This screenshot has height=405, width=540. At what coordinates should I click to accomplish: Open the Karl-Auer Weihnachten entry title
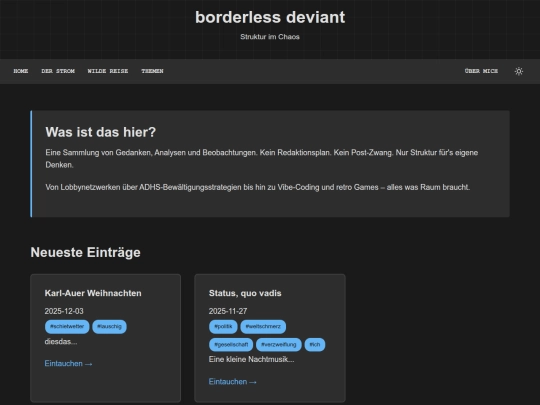tap(93, 293)
